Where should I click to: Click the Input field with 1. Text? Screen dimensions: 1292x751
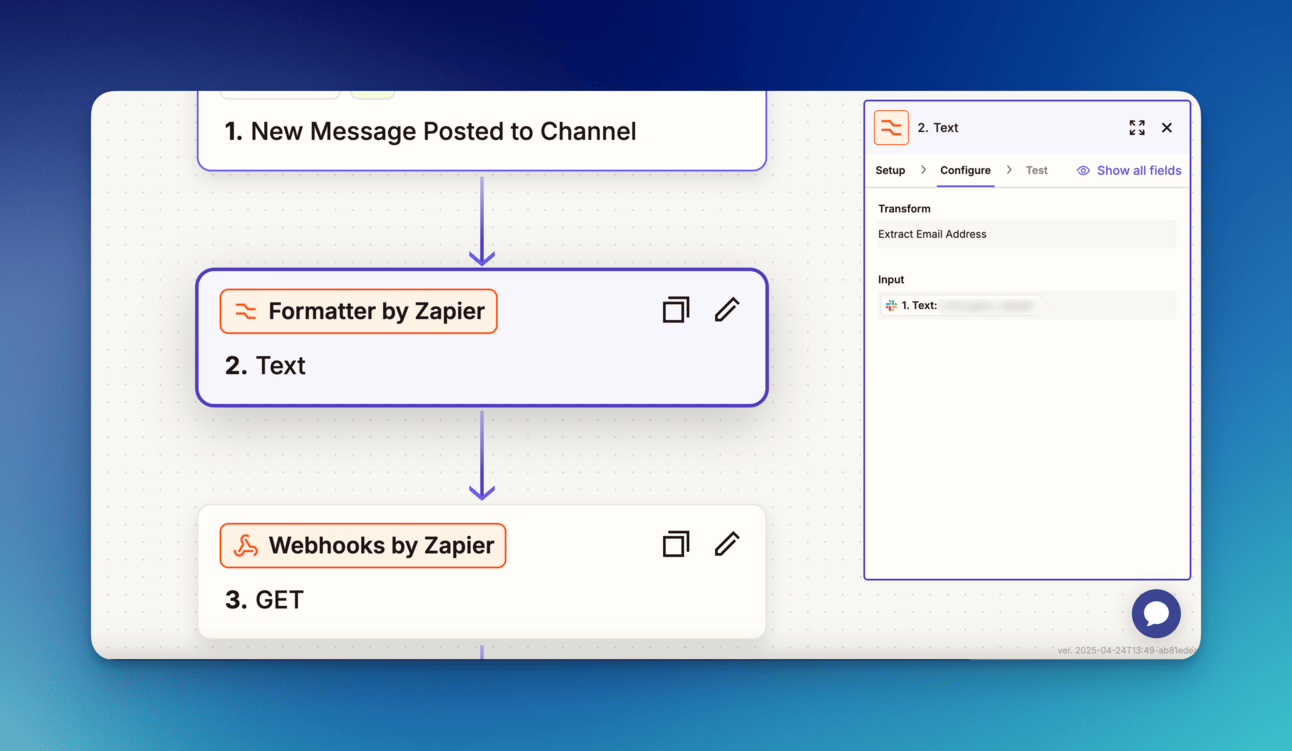tap(1027, 305)
